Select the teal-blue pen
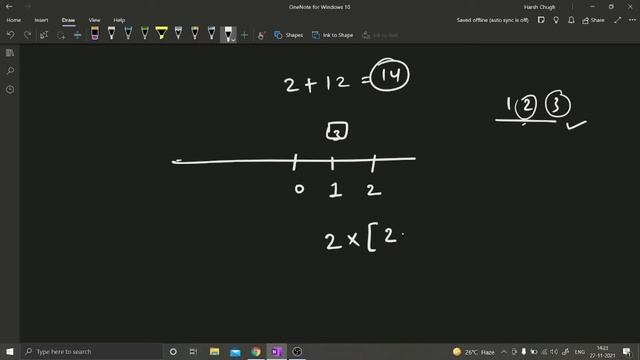Viewport: 640px width, 360px height. point(128,33)
